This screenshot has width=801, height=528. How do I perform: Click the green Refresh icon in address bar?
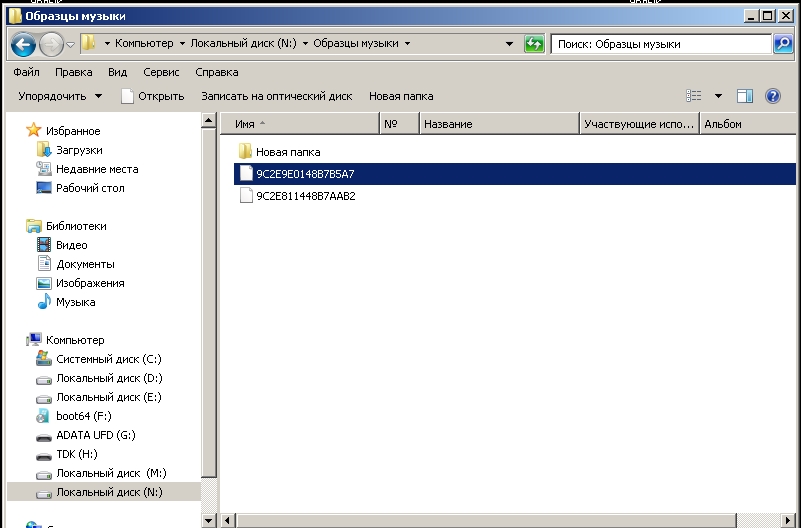[x=534, y=44]
